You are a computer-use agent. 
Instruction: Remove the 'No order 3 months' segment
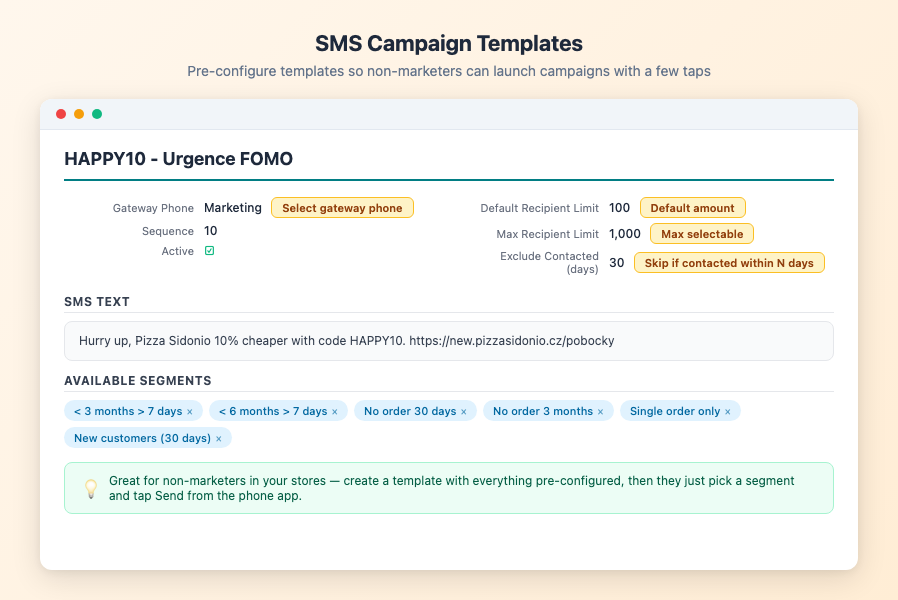click(x=600, y=412)
